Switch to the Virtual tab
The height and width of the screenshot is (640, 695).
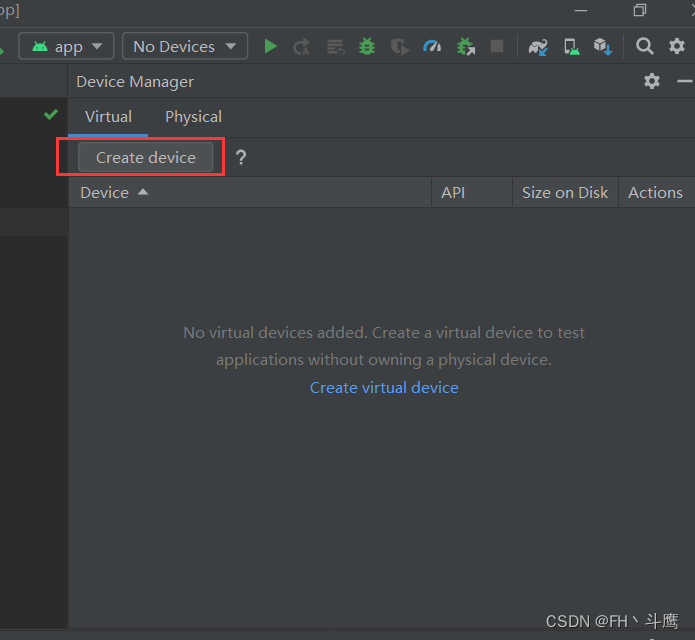[108, 117]
